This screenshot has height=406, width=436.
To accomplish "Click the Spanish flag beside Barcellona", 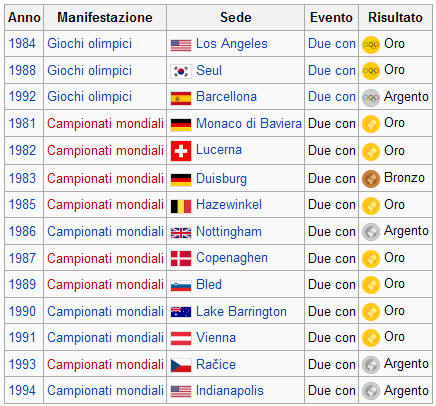I will [181, 98].
